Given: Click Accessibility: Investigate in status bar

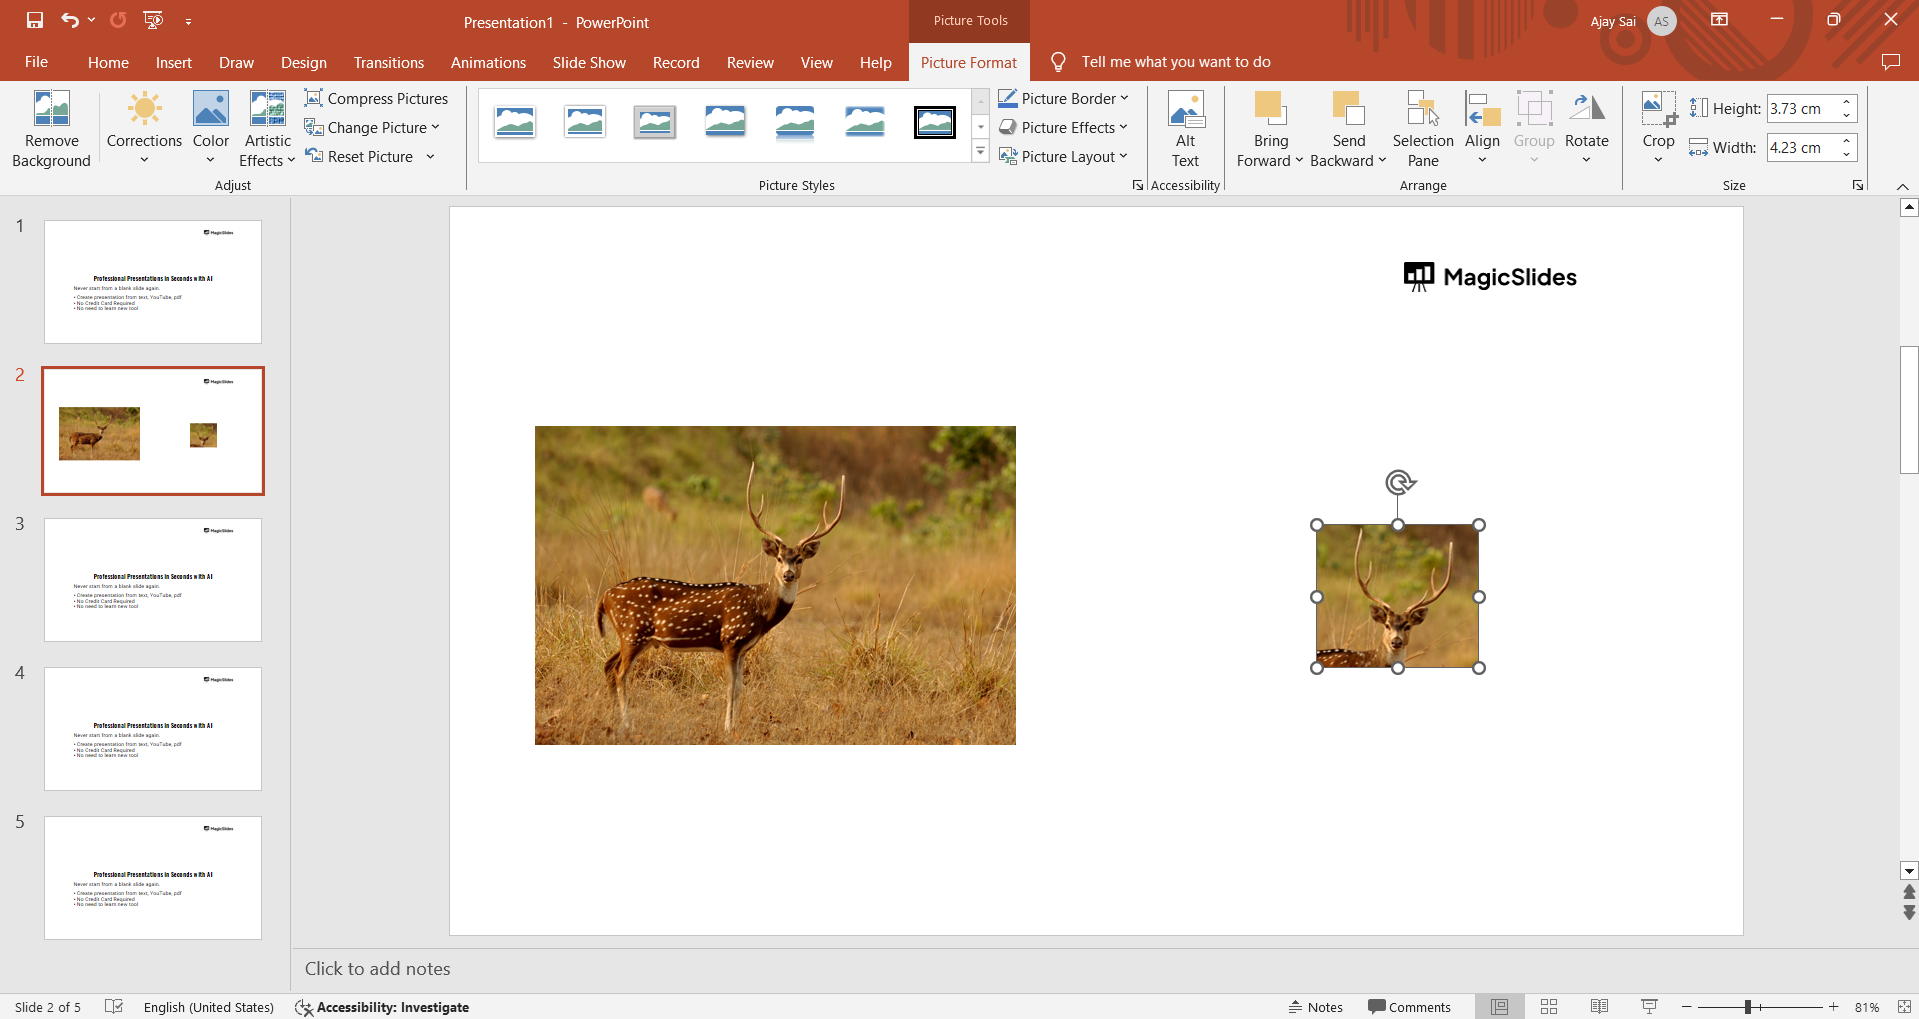Looking at the screenshot, I should 382,1007.
